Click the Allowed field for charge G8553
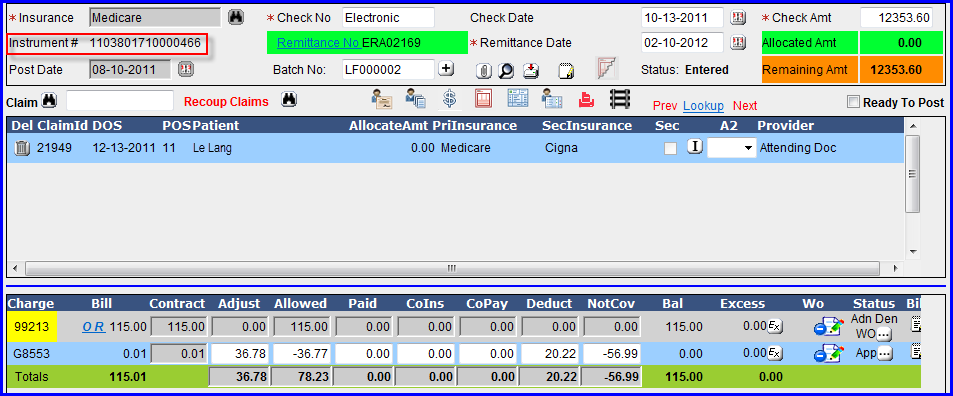 (301, 353)
